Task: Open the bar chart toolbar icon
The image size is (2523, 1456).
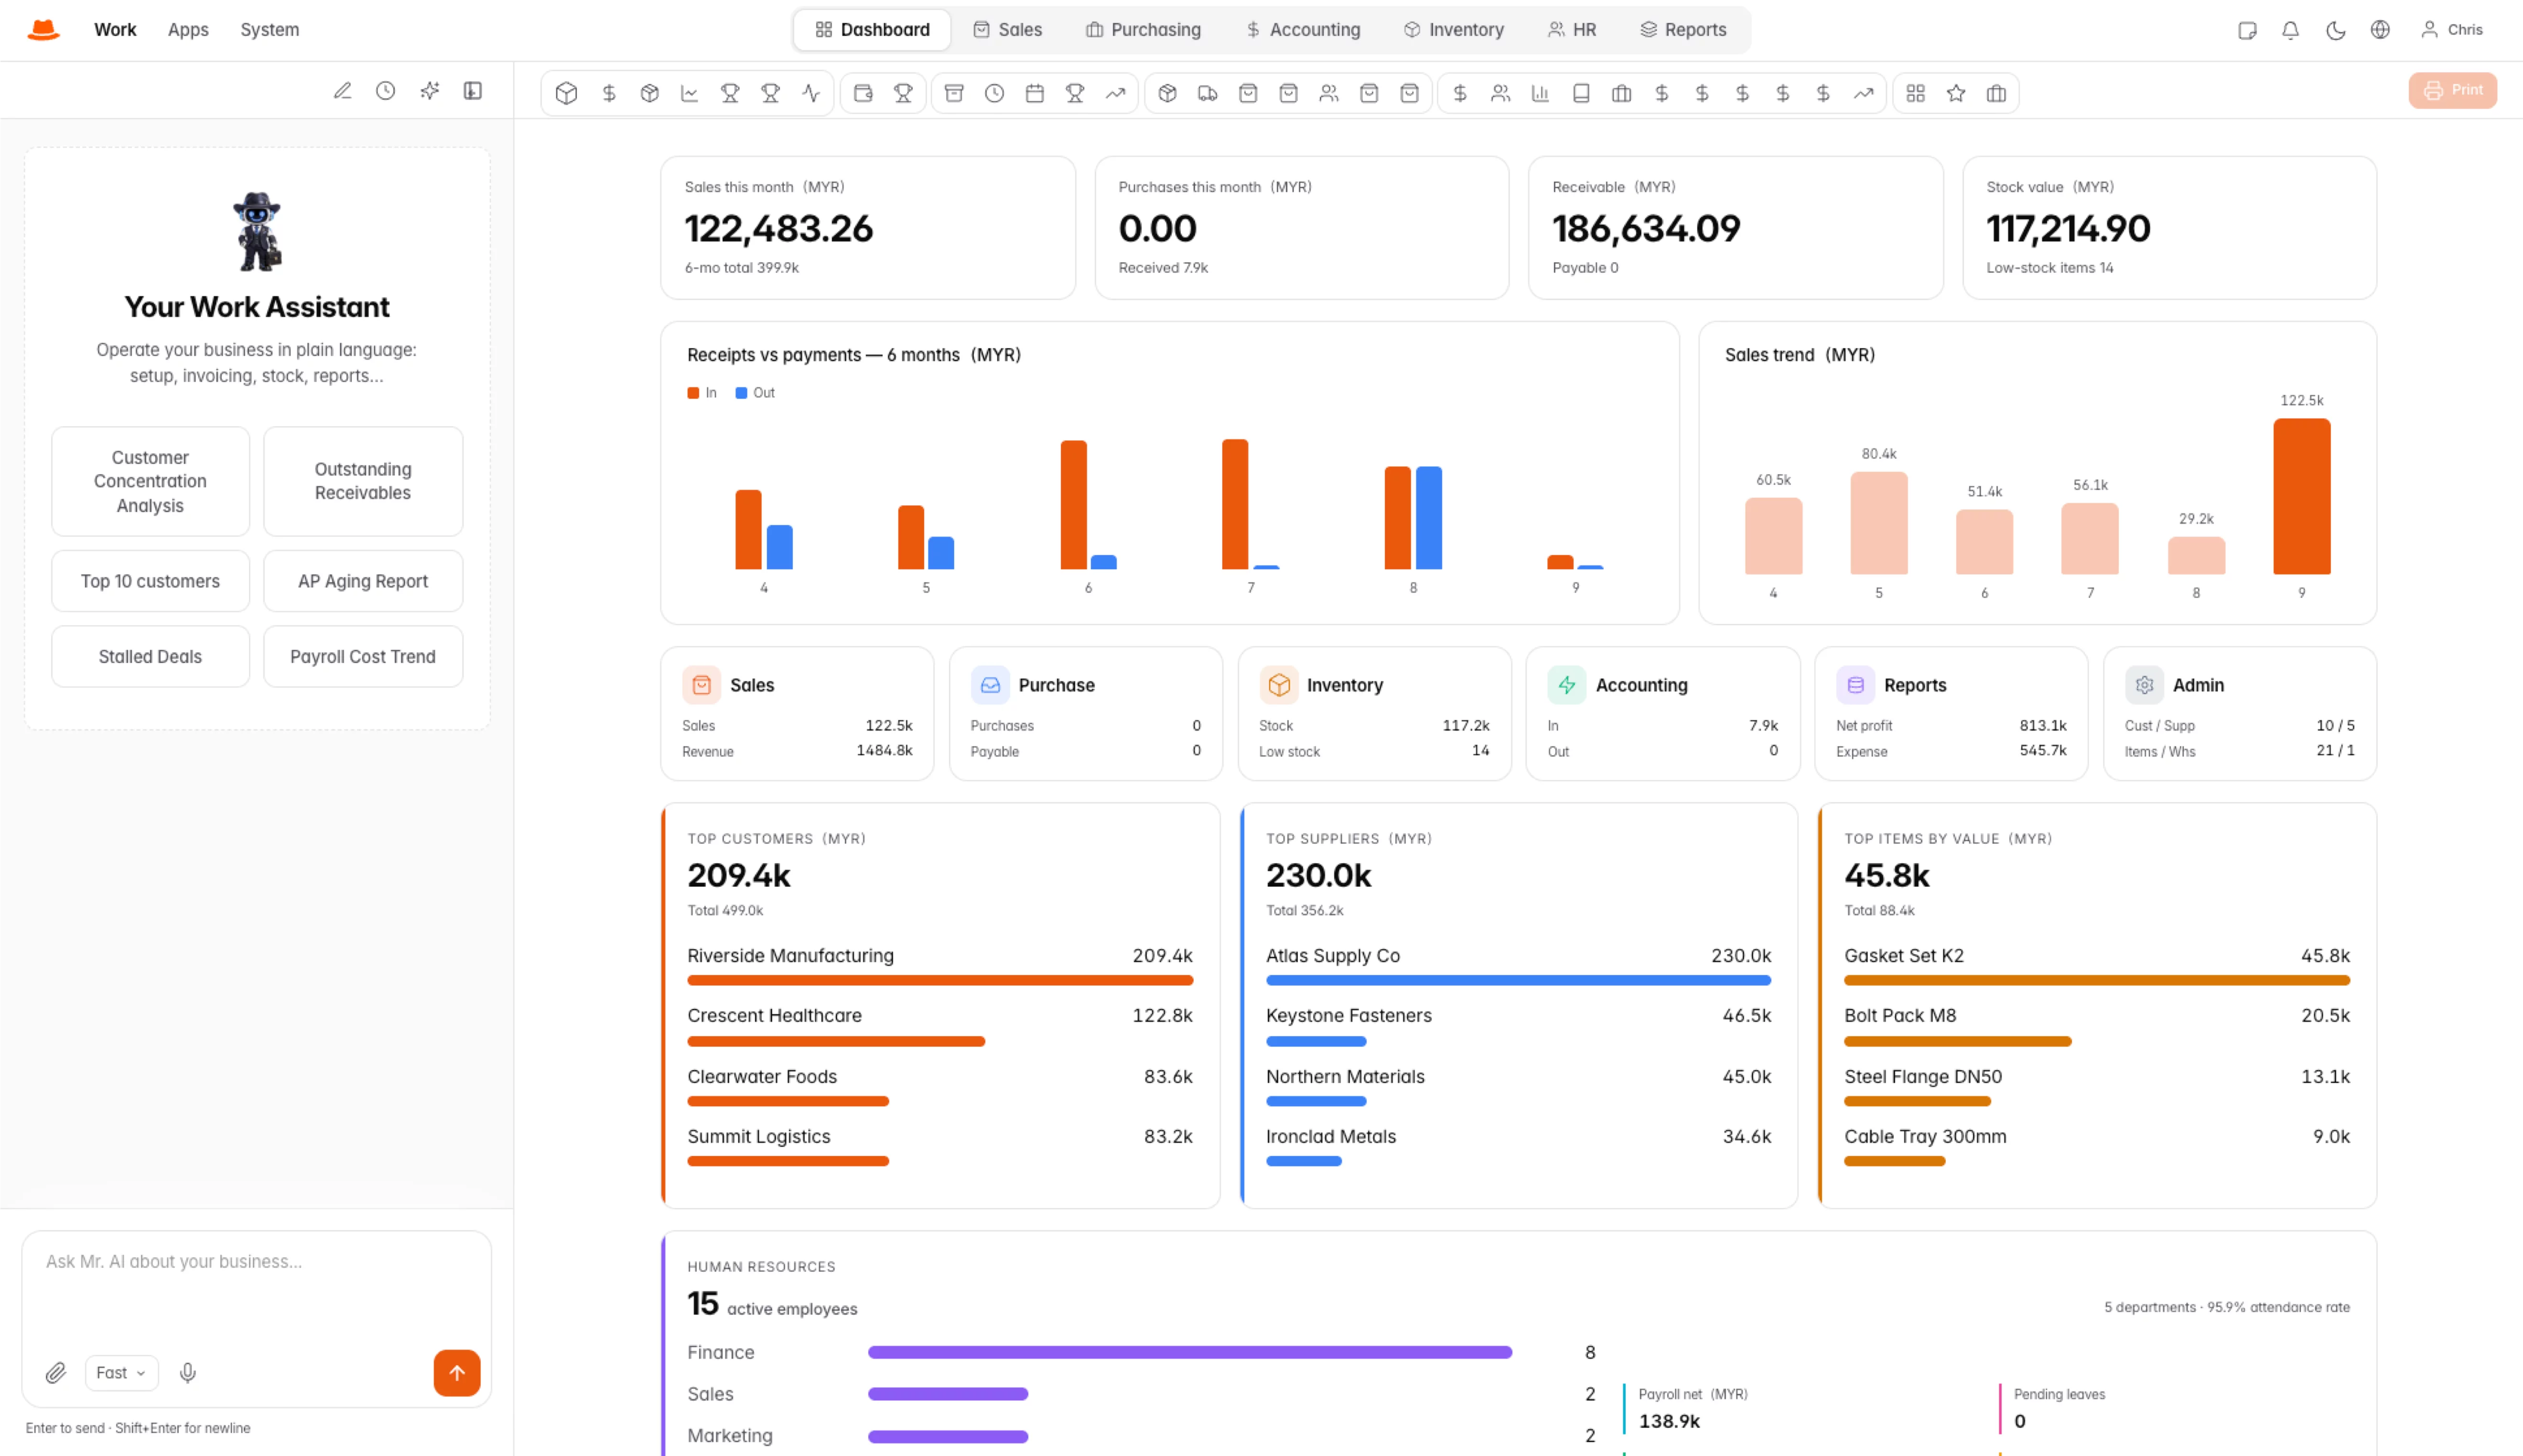Action: [1540, 93]
